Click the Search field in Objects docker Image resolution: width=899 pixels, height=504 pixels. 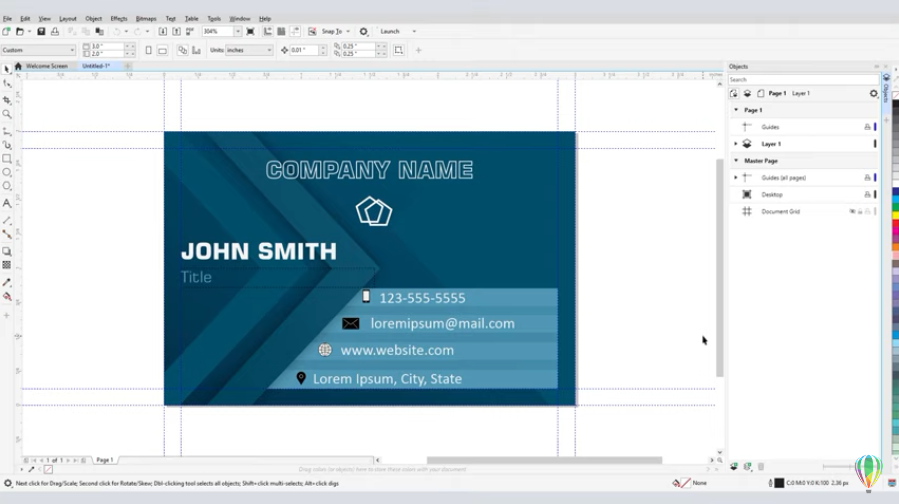803,80
